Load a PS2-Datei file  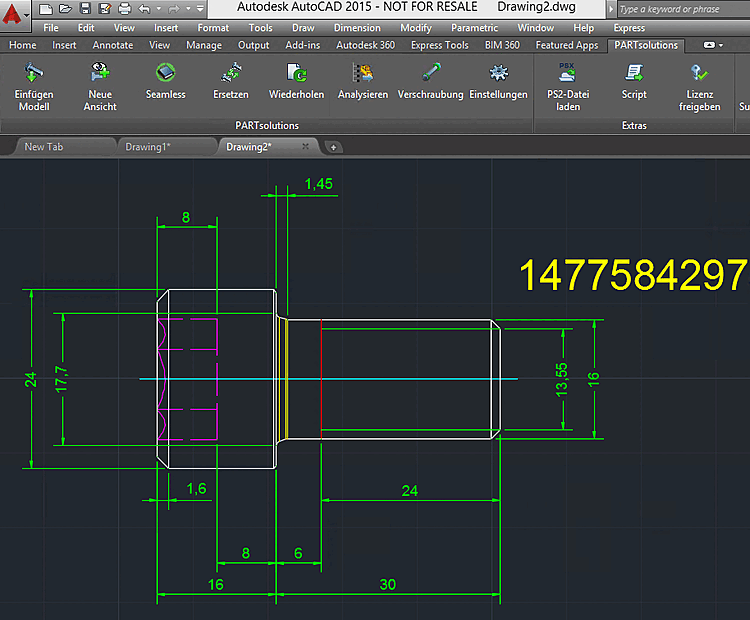pos(567,74)
